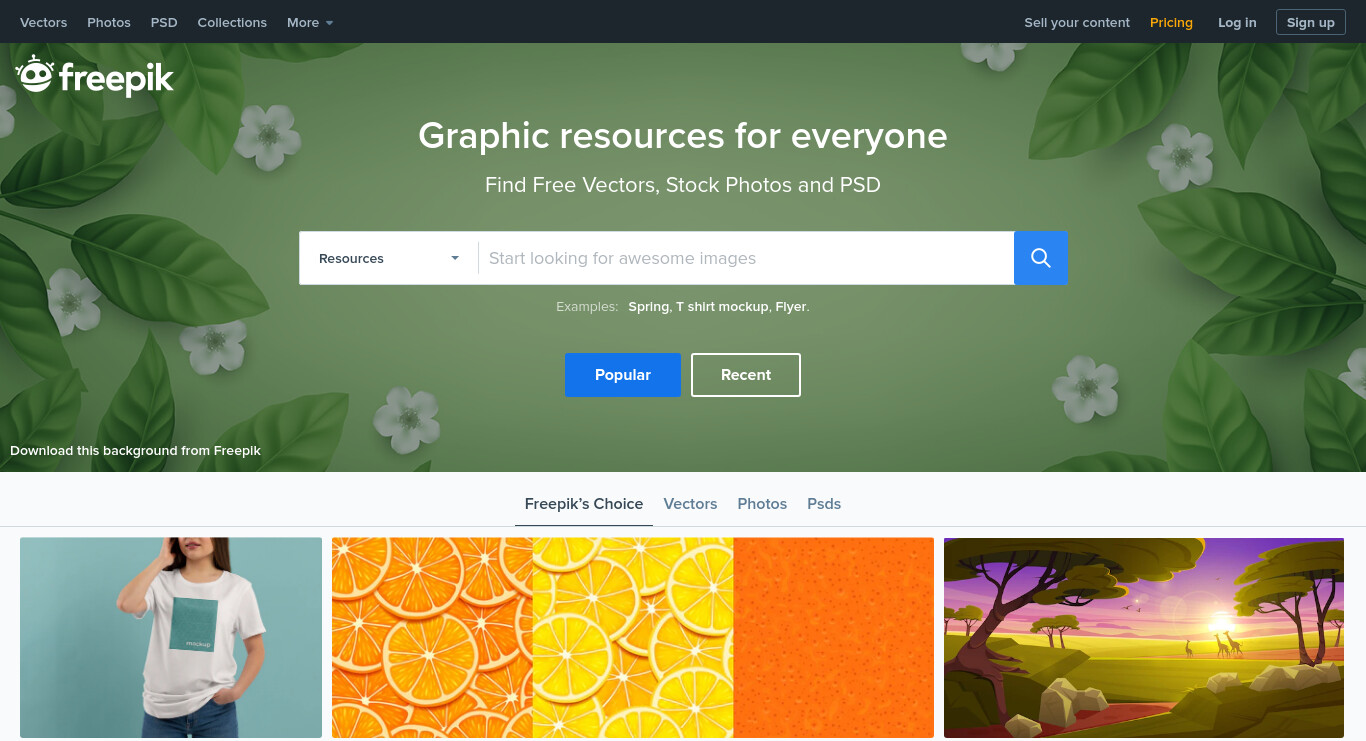The image size is (1366, 741).
Task: Click the Freepik logo
Action: coord(95,76)
